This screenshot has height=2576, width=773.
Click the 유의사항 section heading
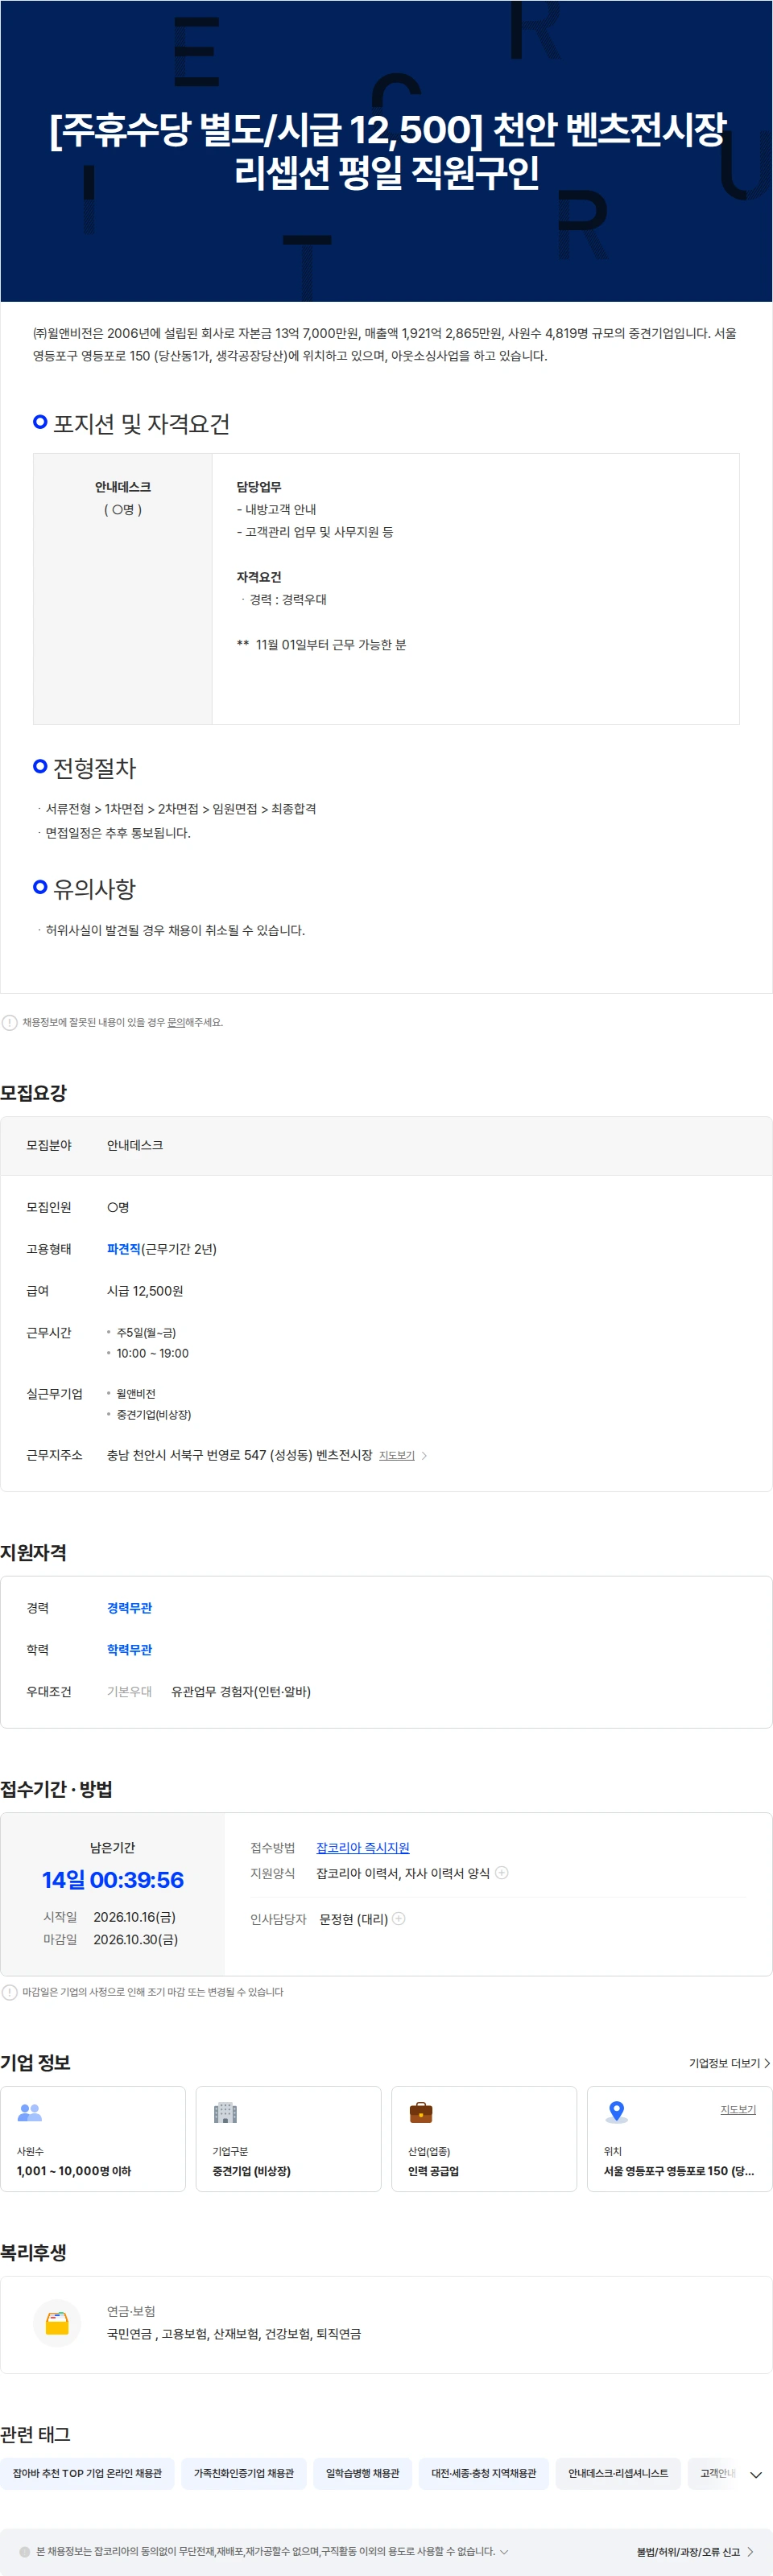coord(94,889)
